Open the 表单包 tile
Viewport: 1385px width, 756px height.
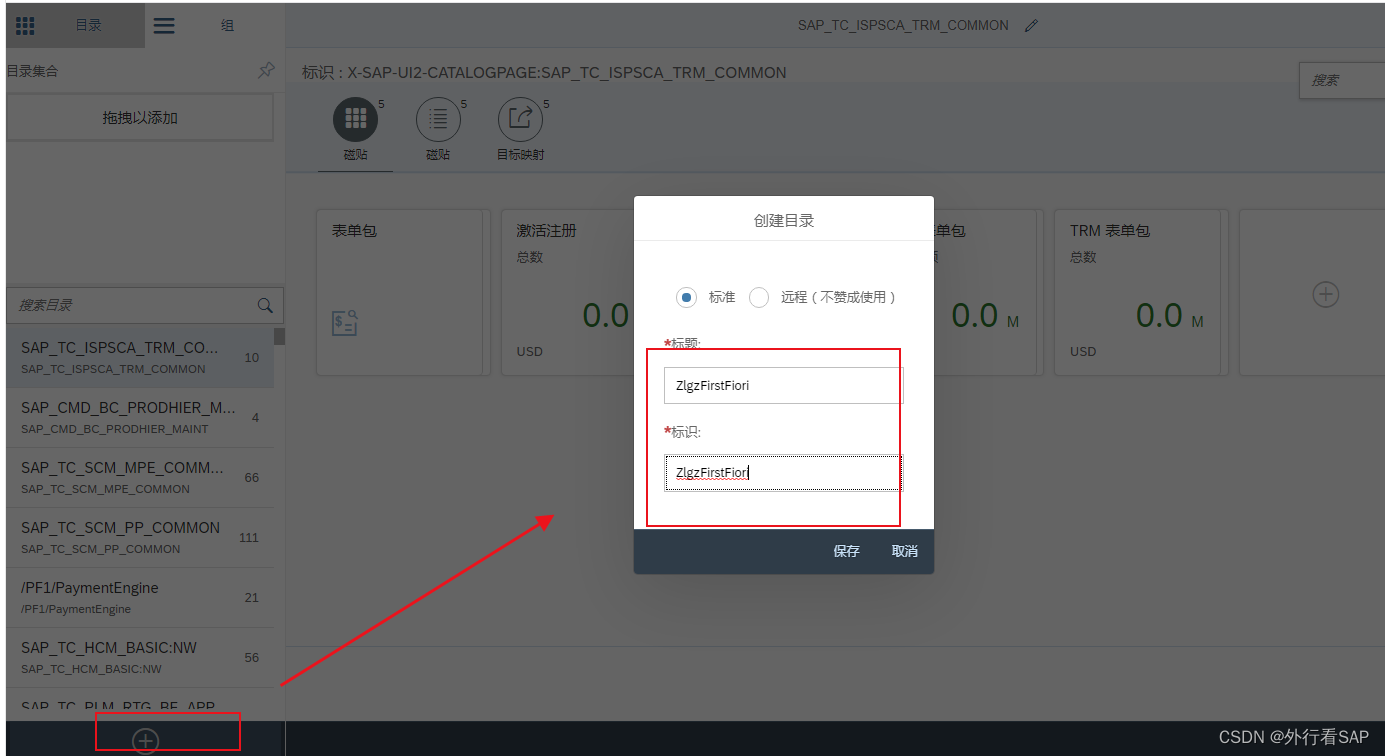[404, 292]
